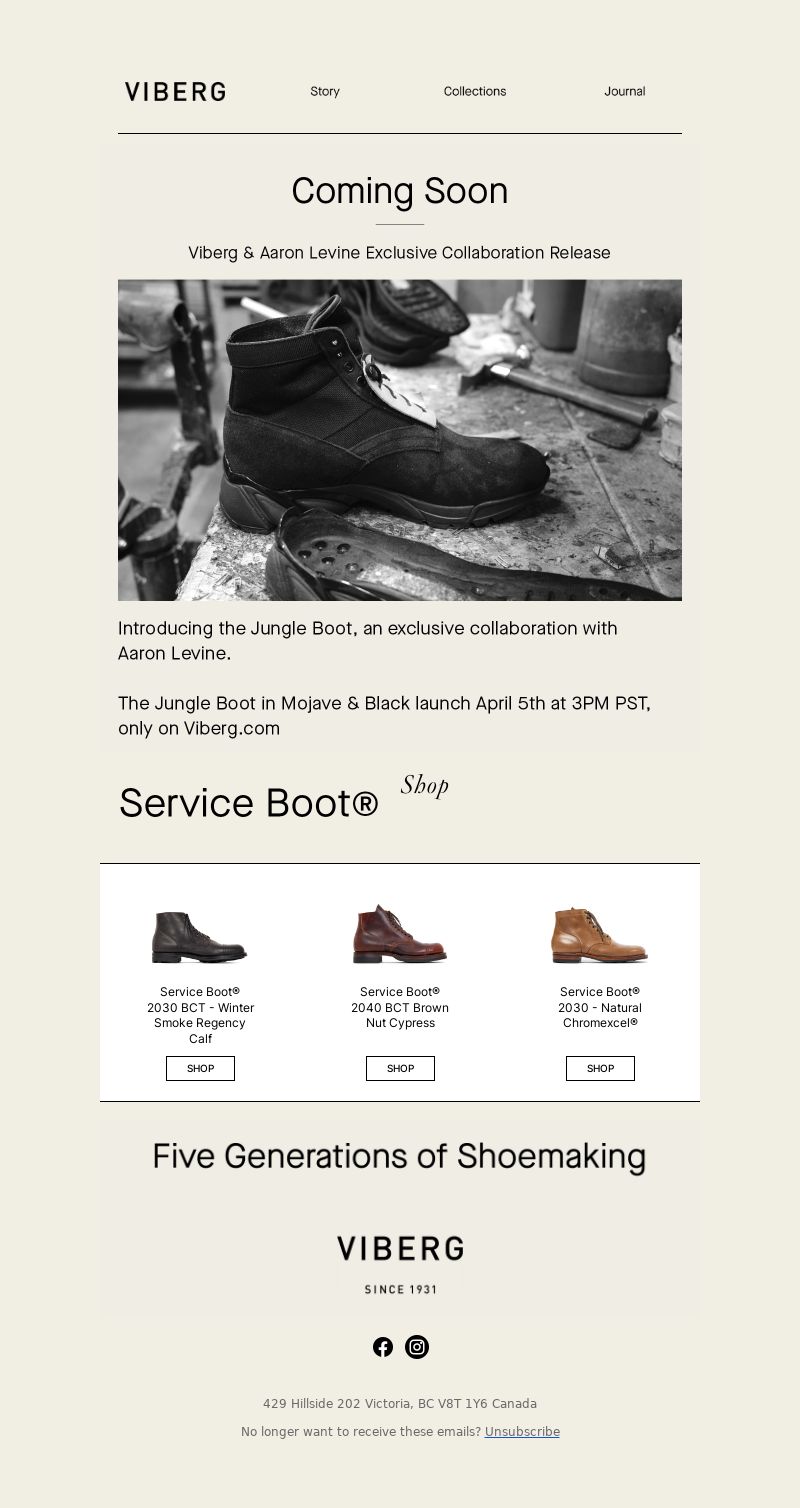Click the Service Boot® heading

coord(248,803)
